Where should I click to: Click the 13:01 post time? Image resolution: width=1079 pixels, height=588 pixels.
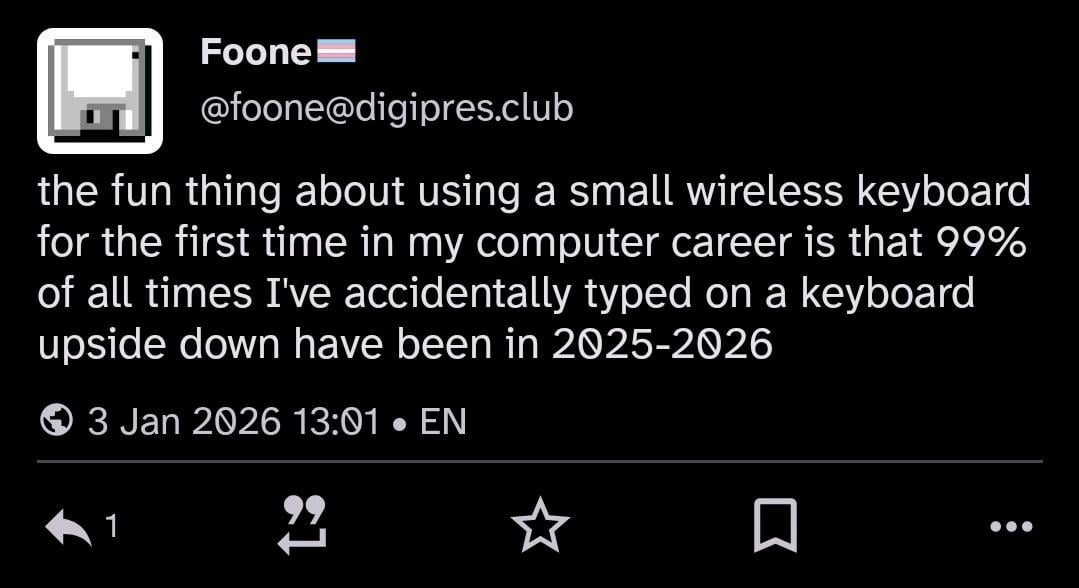(337, 421)
